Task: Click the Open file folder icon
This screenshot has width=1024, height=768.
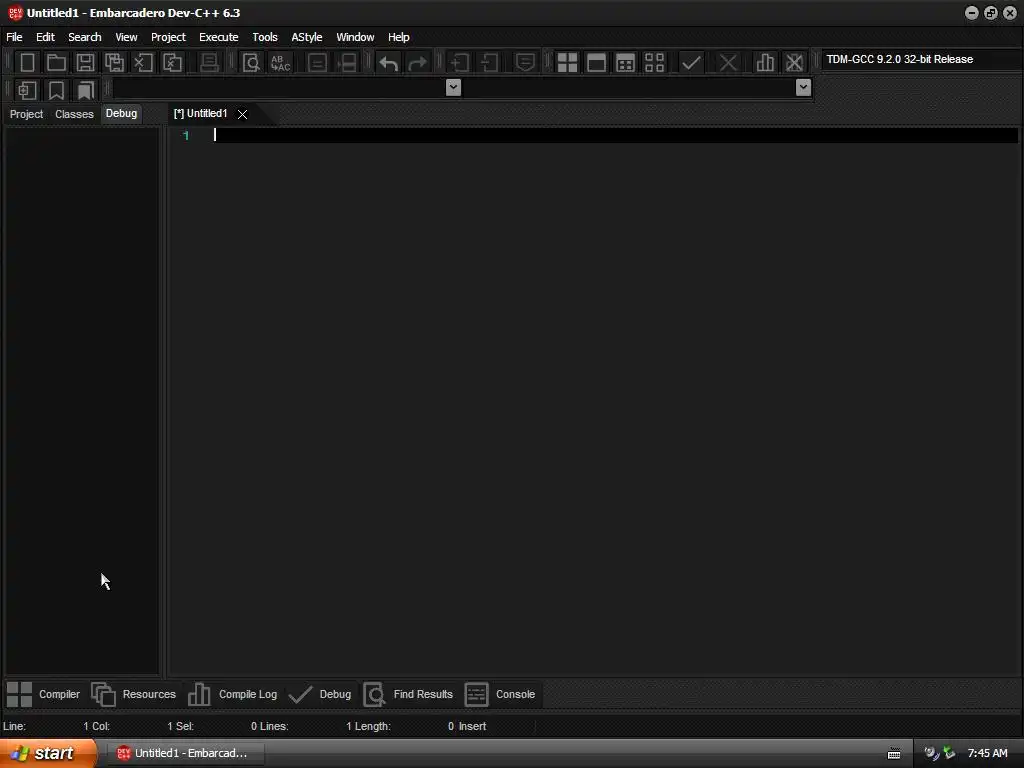Action: [56, 63]
